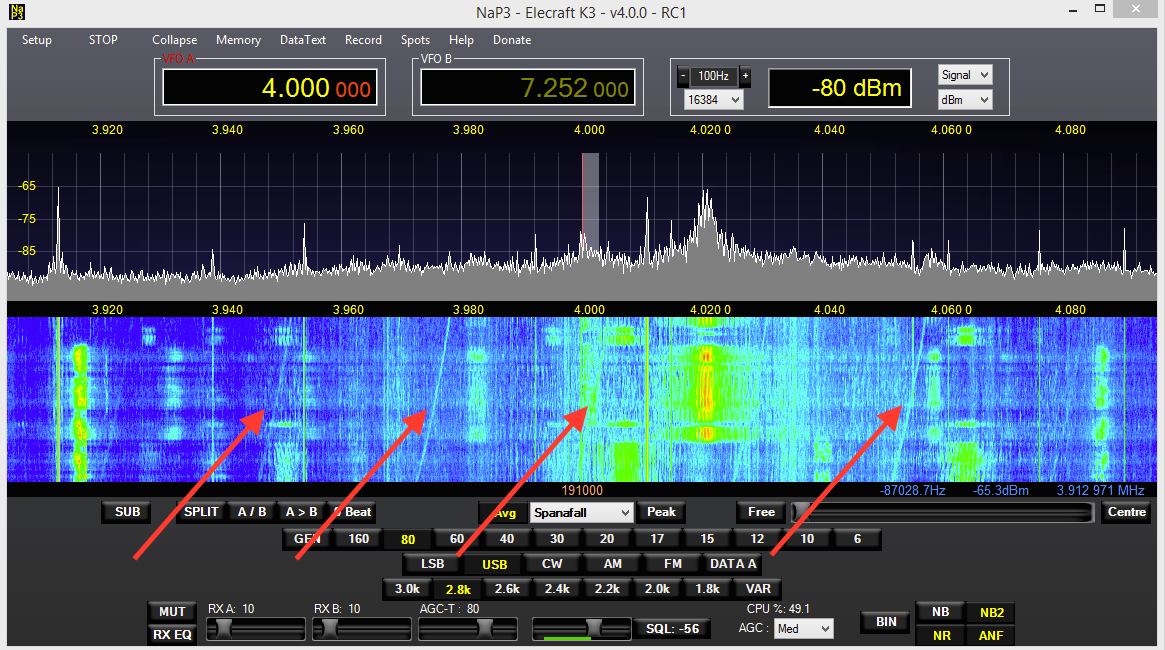Expand the AGC Med dropdown

click(x=804, y=629)
